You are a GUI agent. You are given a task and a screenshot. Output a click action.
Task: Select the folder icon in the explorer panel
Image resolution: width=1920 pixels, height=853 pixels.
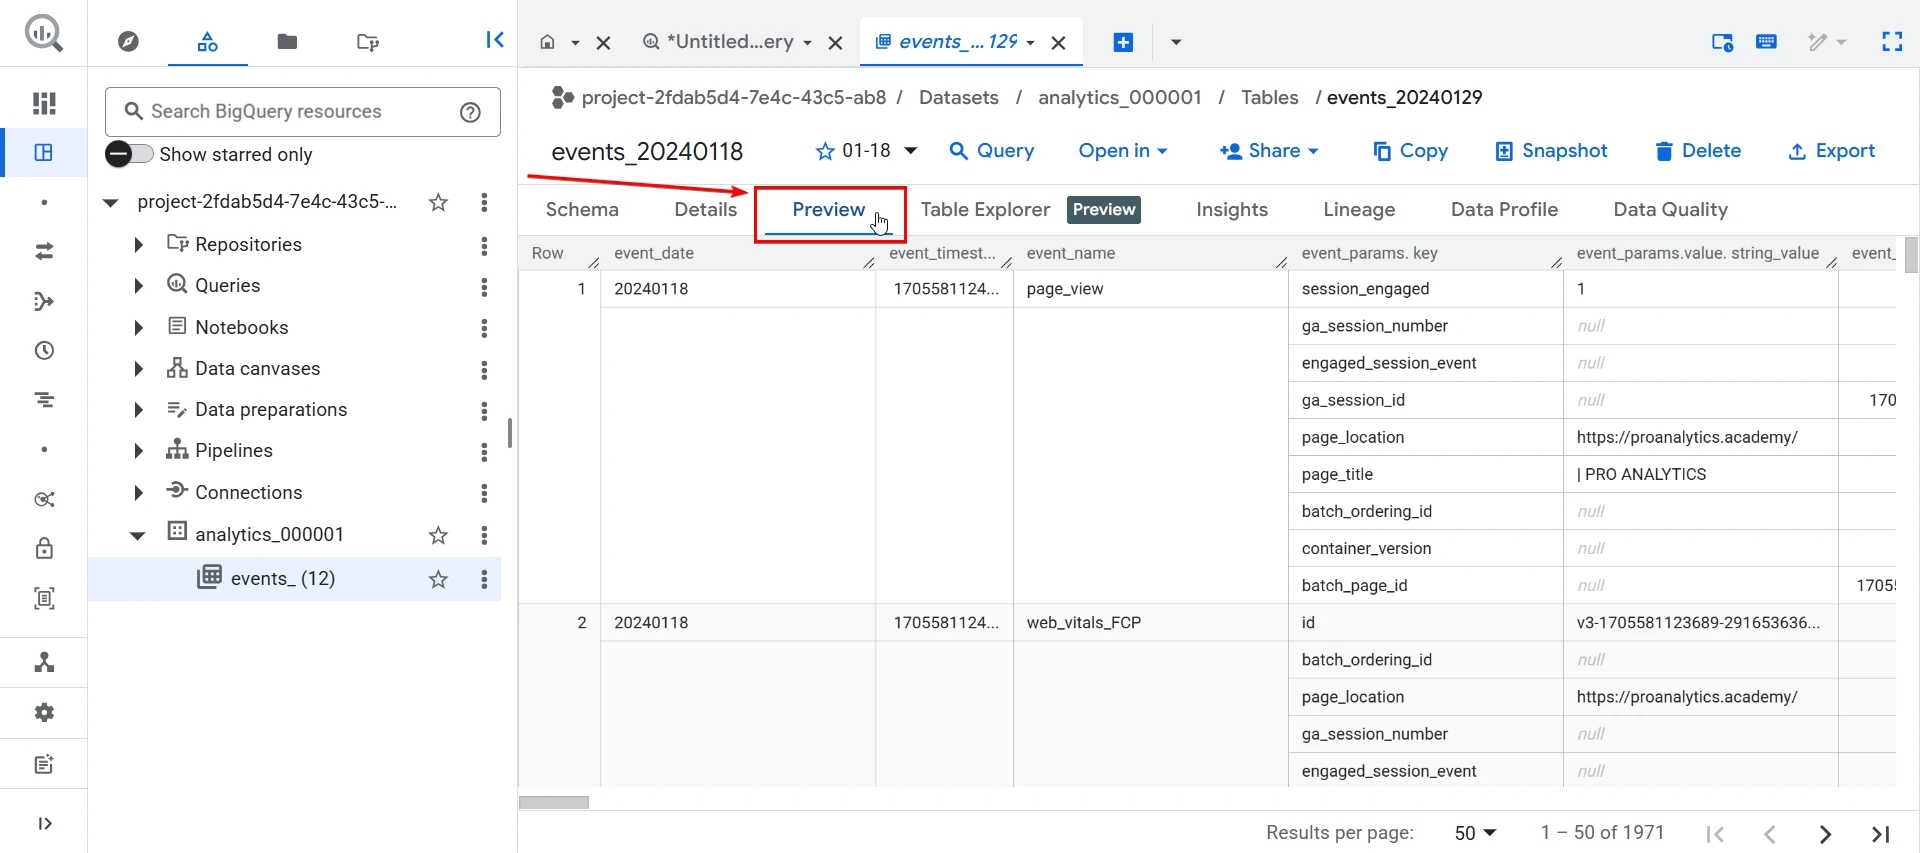[x=287, y=42]
